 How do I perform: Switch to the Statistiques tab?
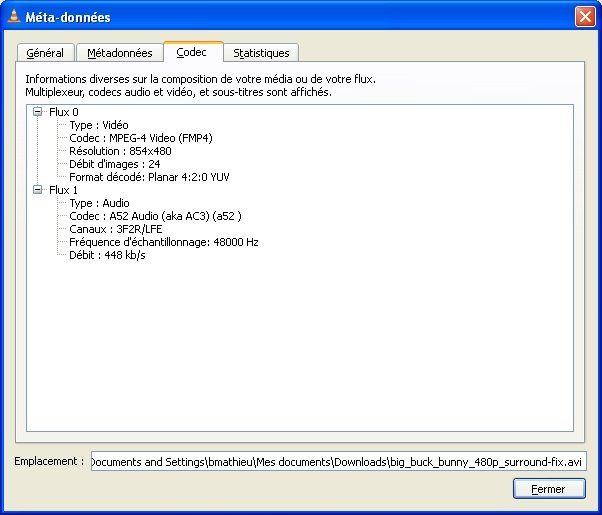[261, 53]
